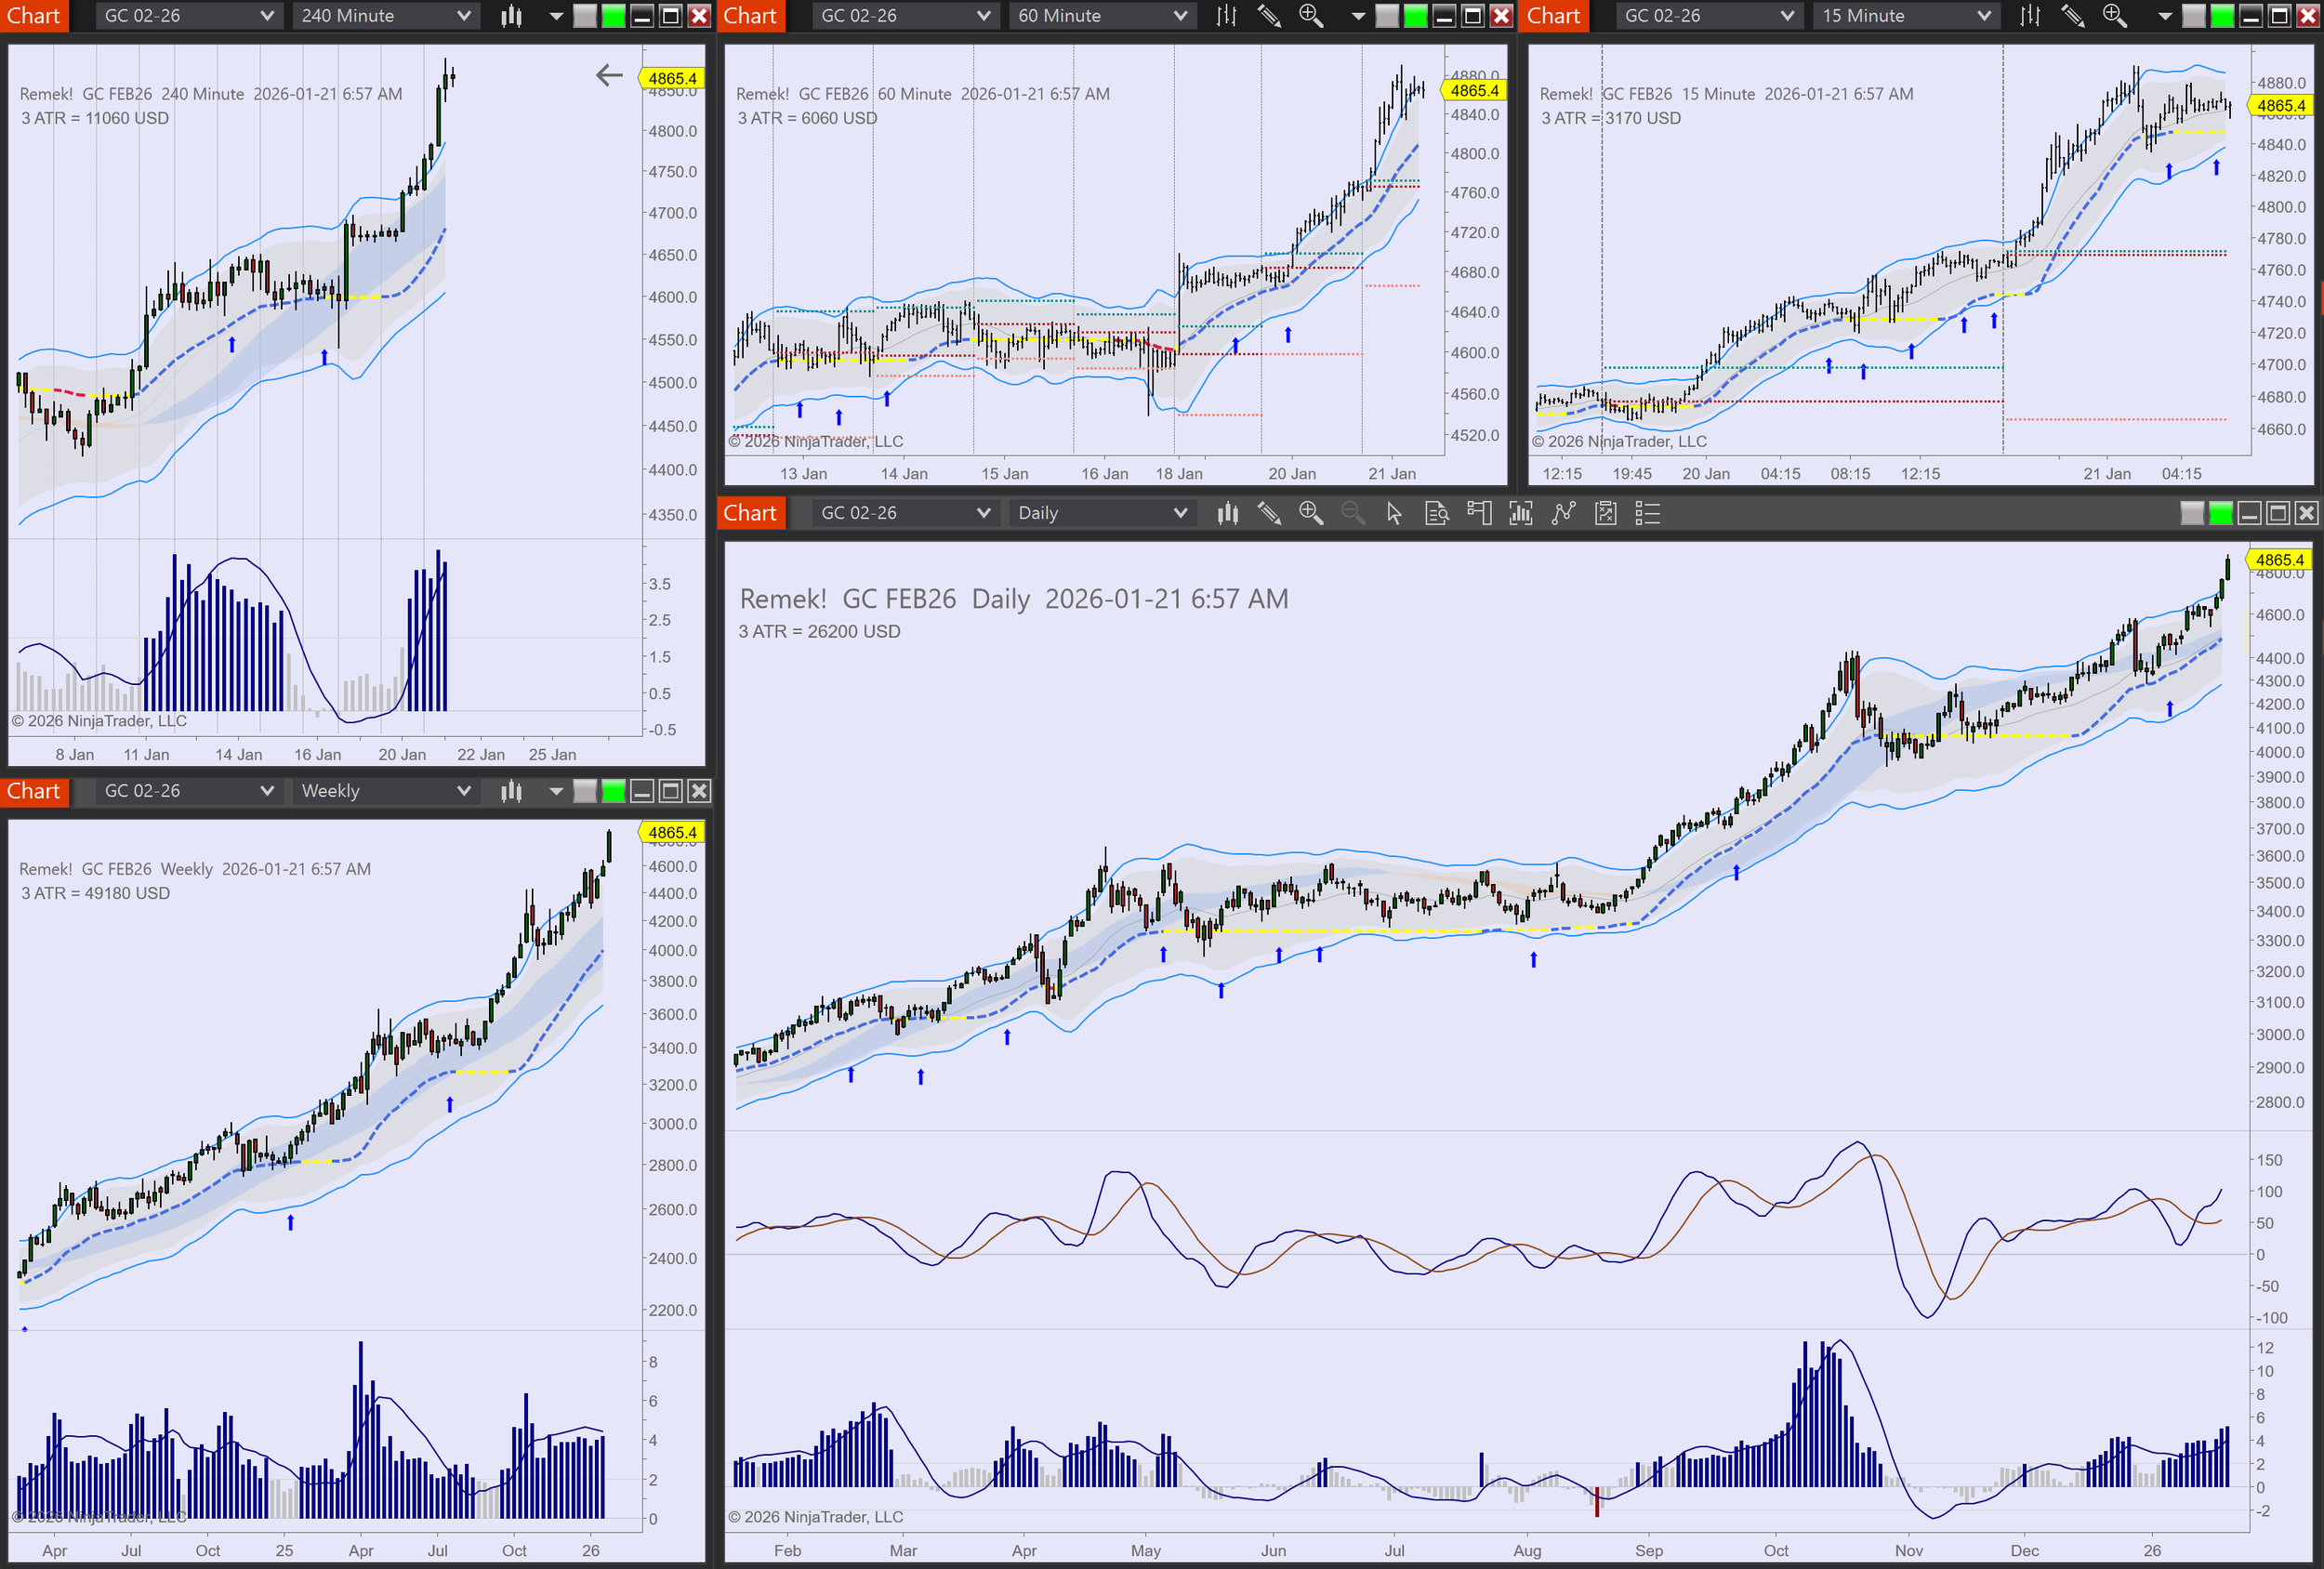Toggle gray interval link on 60 Minute chart
This screenshot has height=1569, width=2324.
click(x=1387, y=16)
